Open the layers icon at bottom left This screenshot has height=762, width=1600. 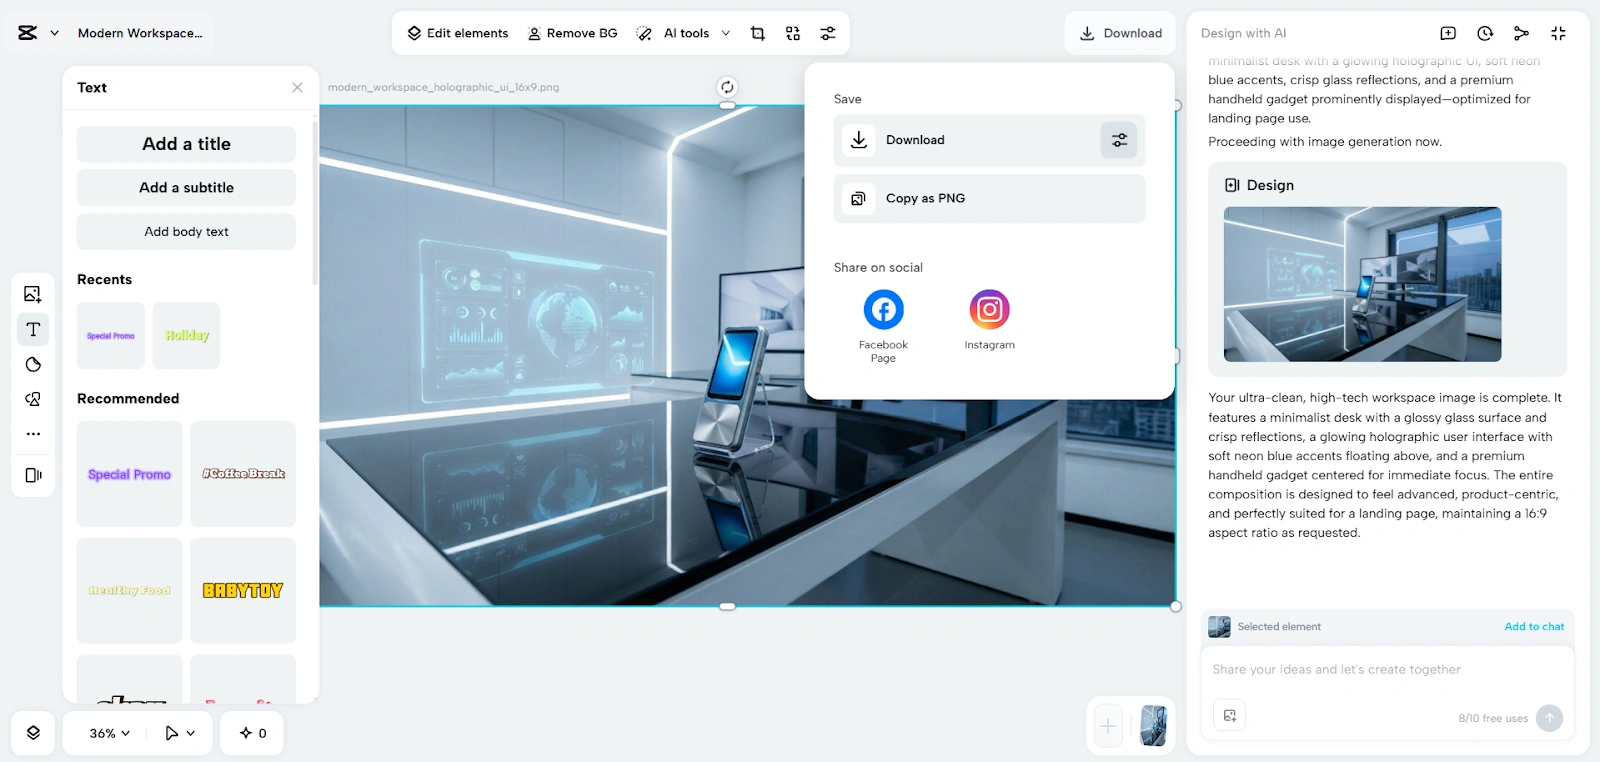tap(33, 733)
